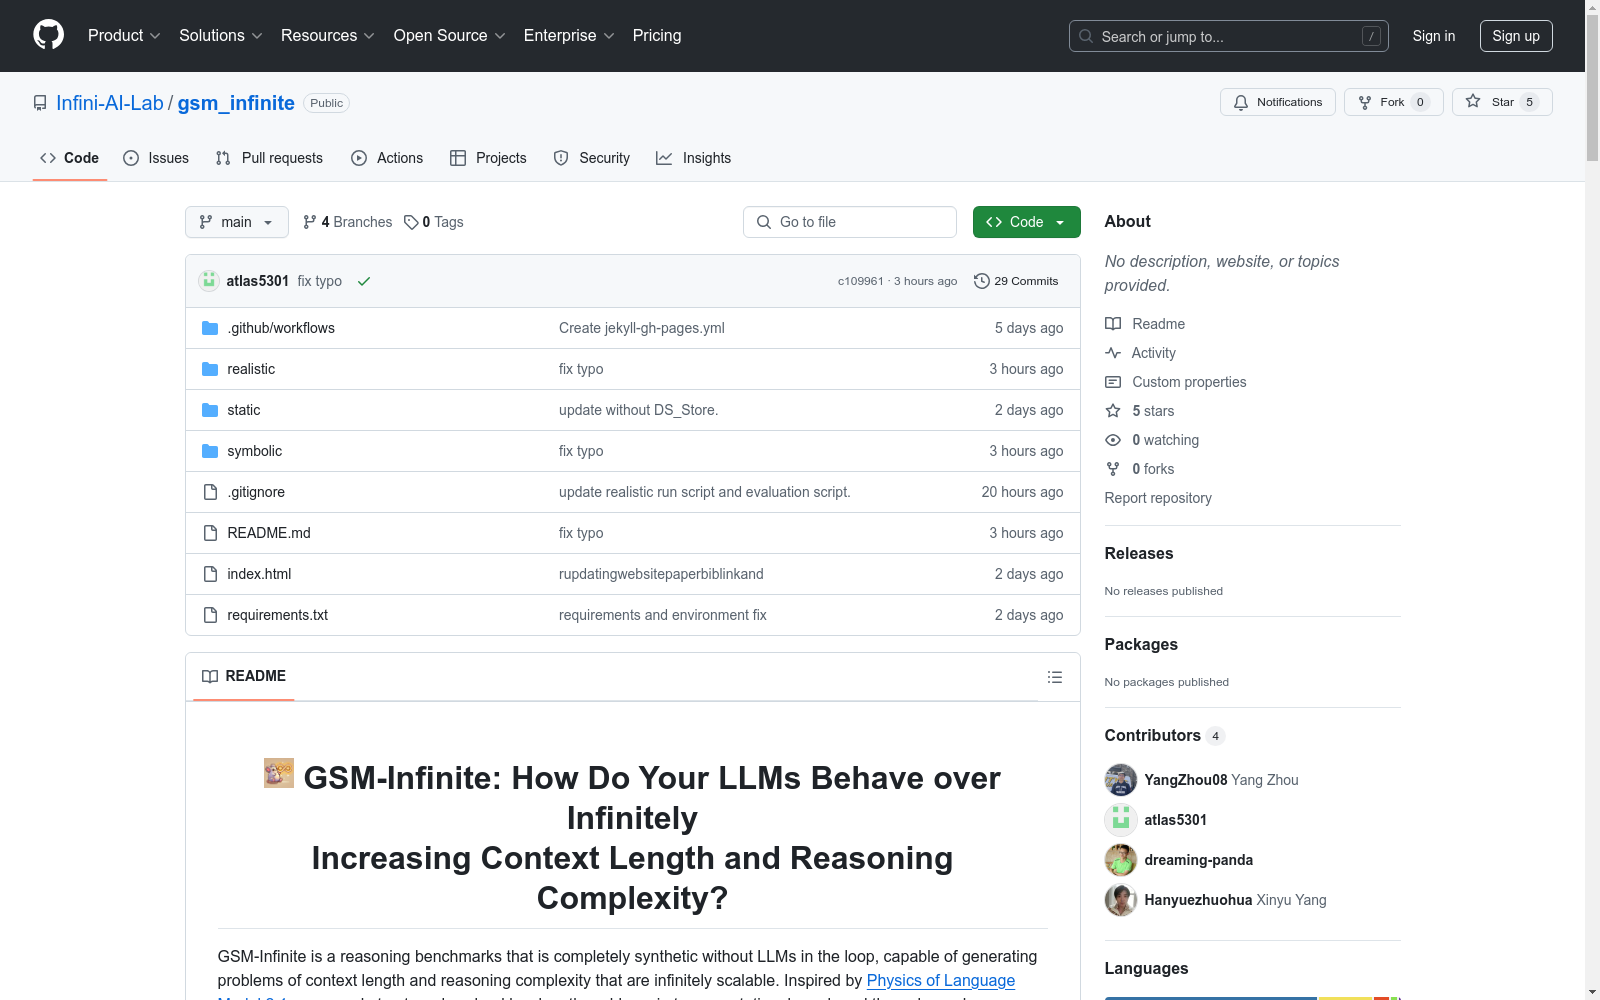Open commit hash c109961
Viewport: 1600px width, 1000px height.
coord(861,281)
